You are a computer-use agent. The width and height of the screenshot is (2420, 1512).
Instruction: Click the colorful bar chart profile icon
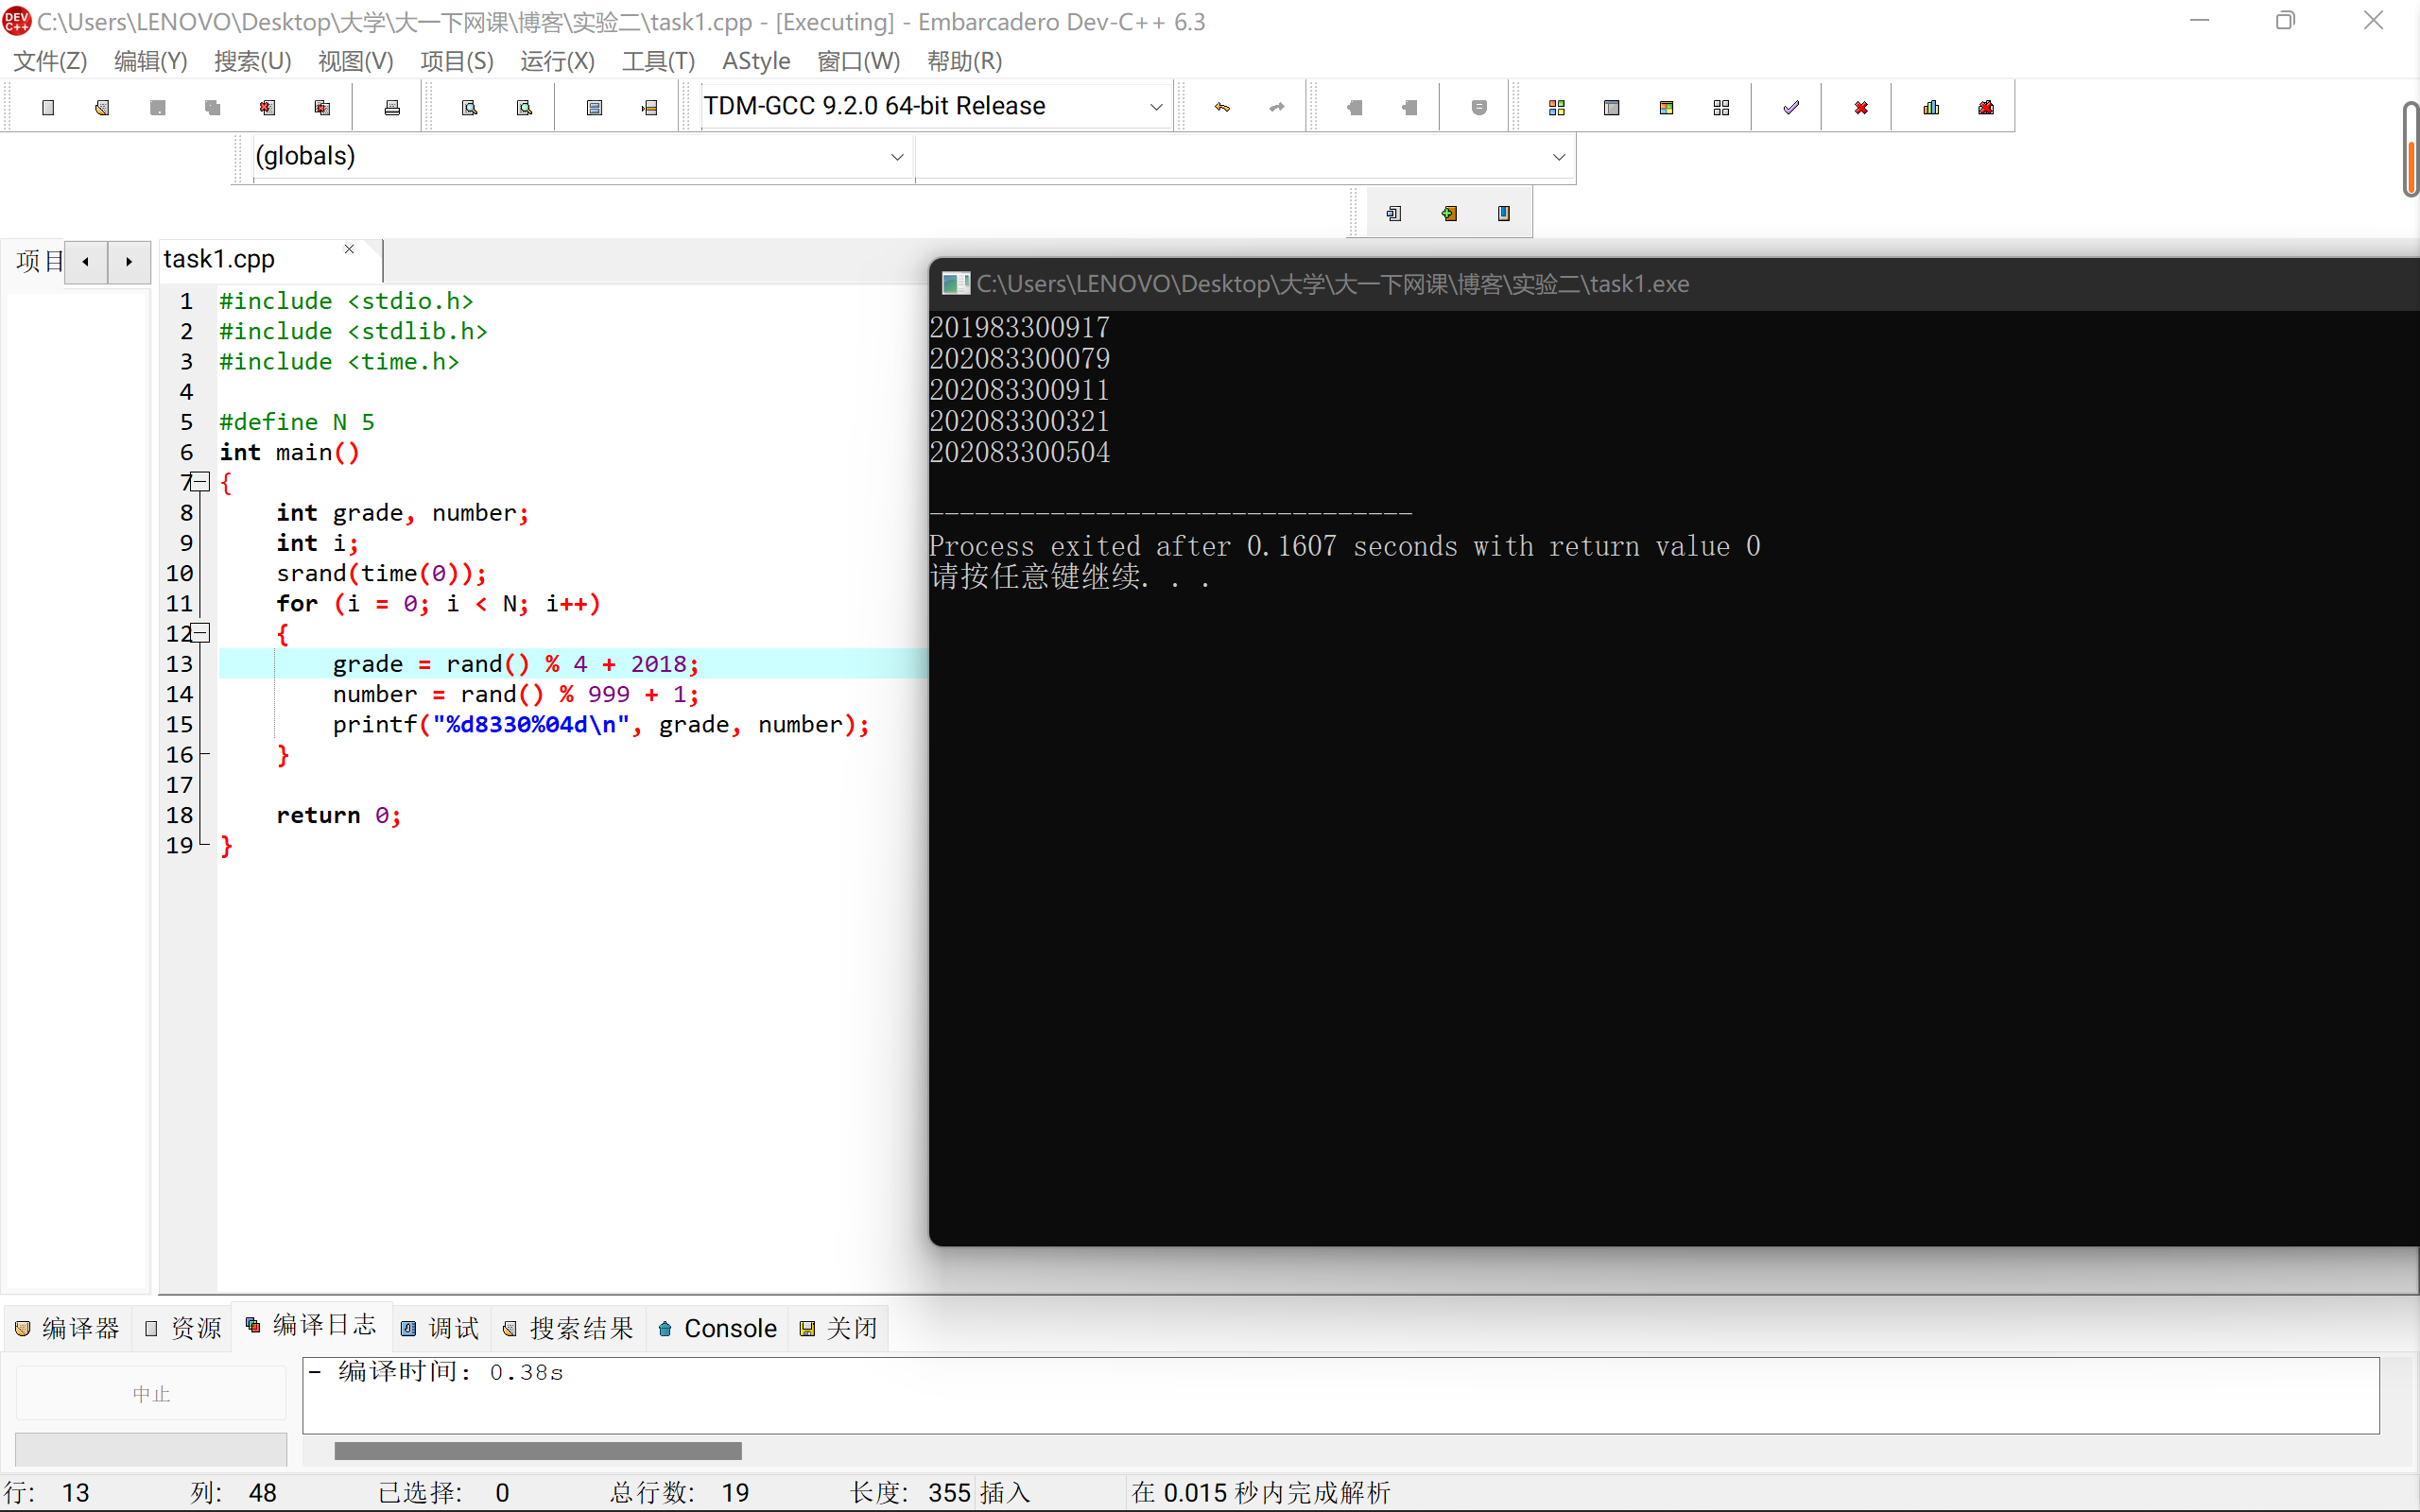[1931, 107]
